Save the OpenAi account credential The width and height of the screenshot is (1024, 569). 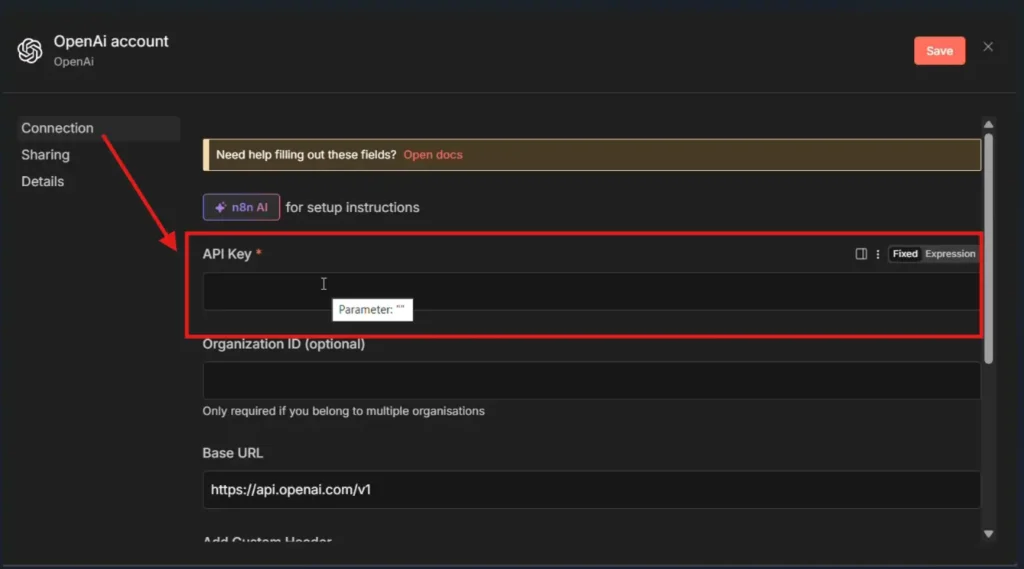[x=939, y=51]
